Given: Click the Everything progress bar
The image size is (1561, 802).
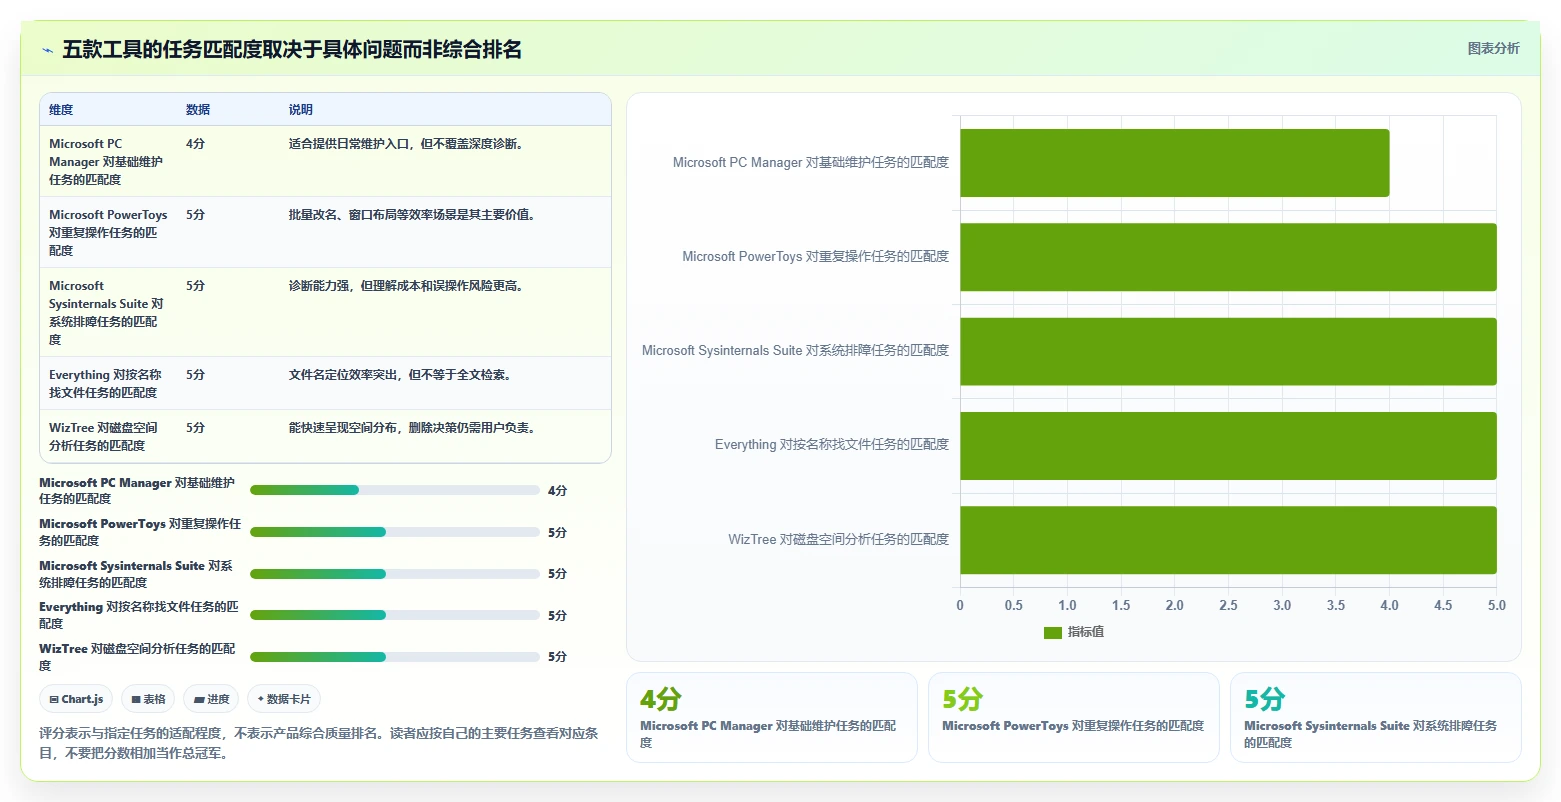Looking at the screenshot, I should coord(394,615).
